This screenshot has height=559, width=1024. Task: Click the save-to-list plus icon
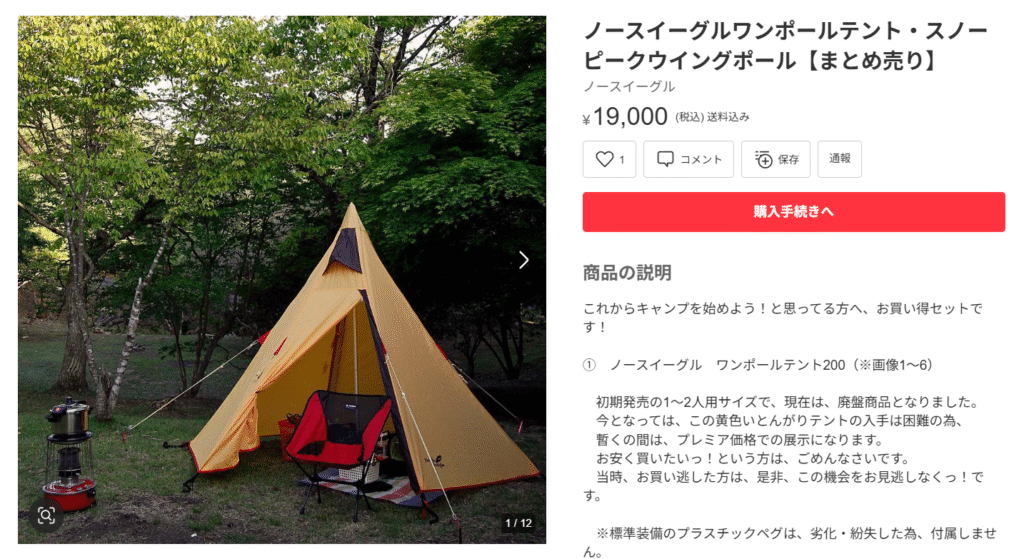[763, 159]
